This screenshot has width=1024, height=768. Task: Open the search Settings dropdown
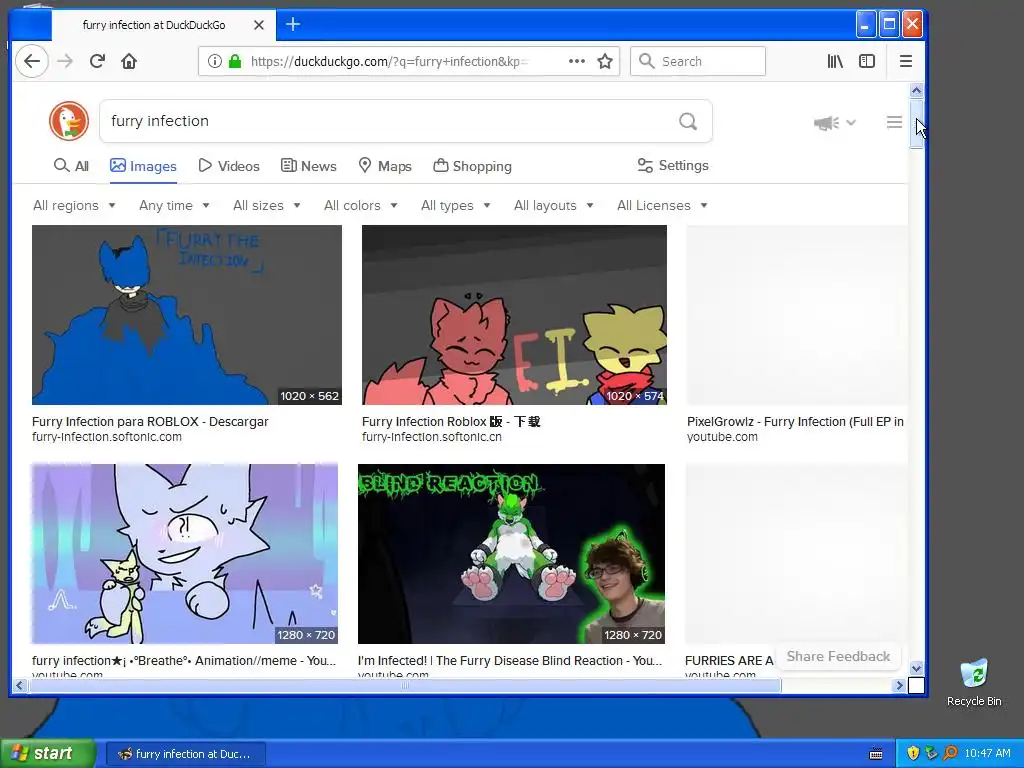pyautogui.click(x=673, y=165)
